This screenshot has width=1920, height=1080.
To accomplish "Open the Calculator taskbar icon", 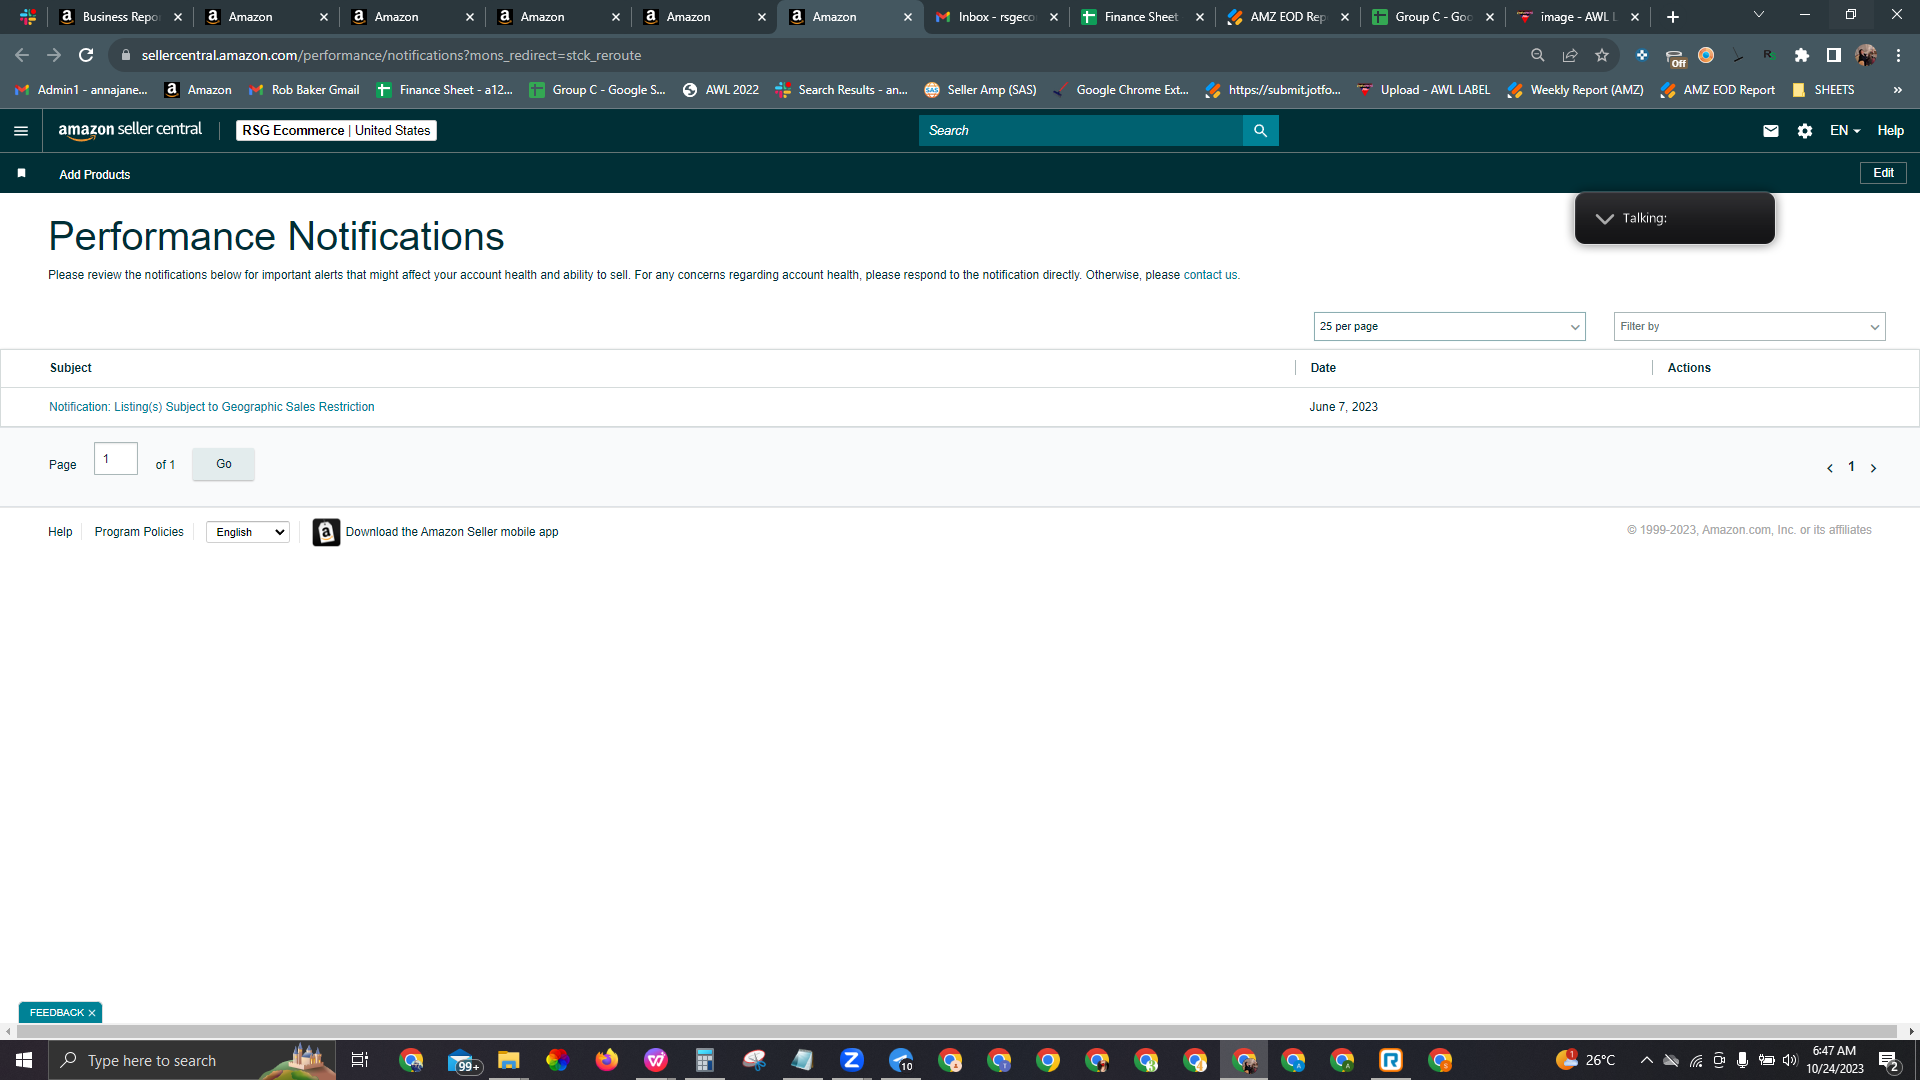I will [x=705, y=1060].
